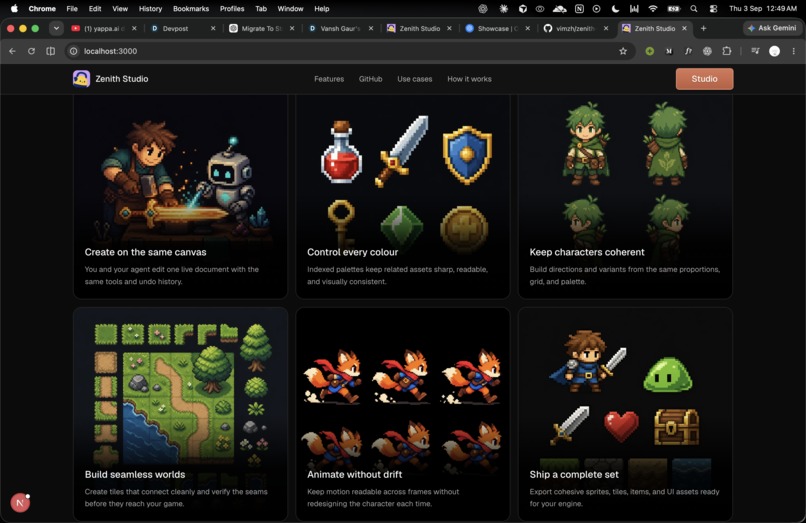806x523 pixels.
Task: Open the Window menu
Action: click(290, 9)
